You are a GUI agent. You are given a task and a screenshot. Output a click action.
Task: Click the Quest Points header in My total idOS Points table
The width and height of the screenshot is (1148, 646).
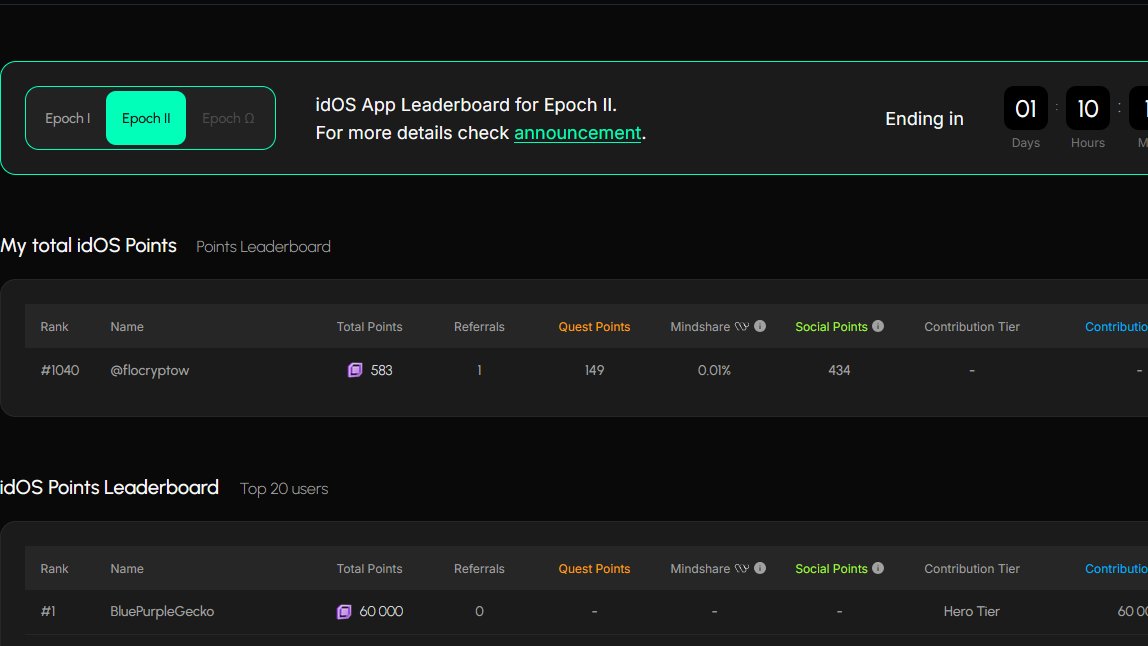594,327
